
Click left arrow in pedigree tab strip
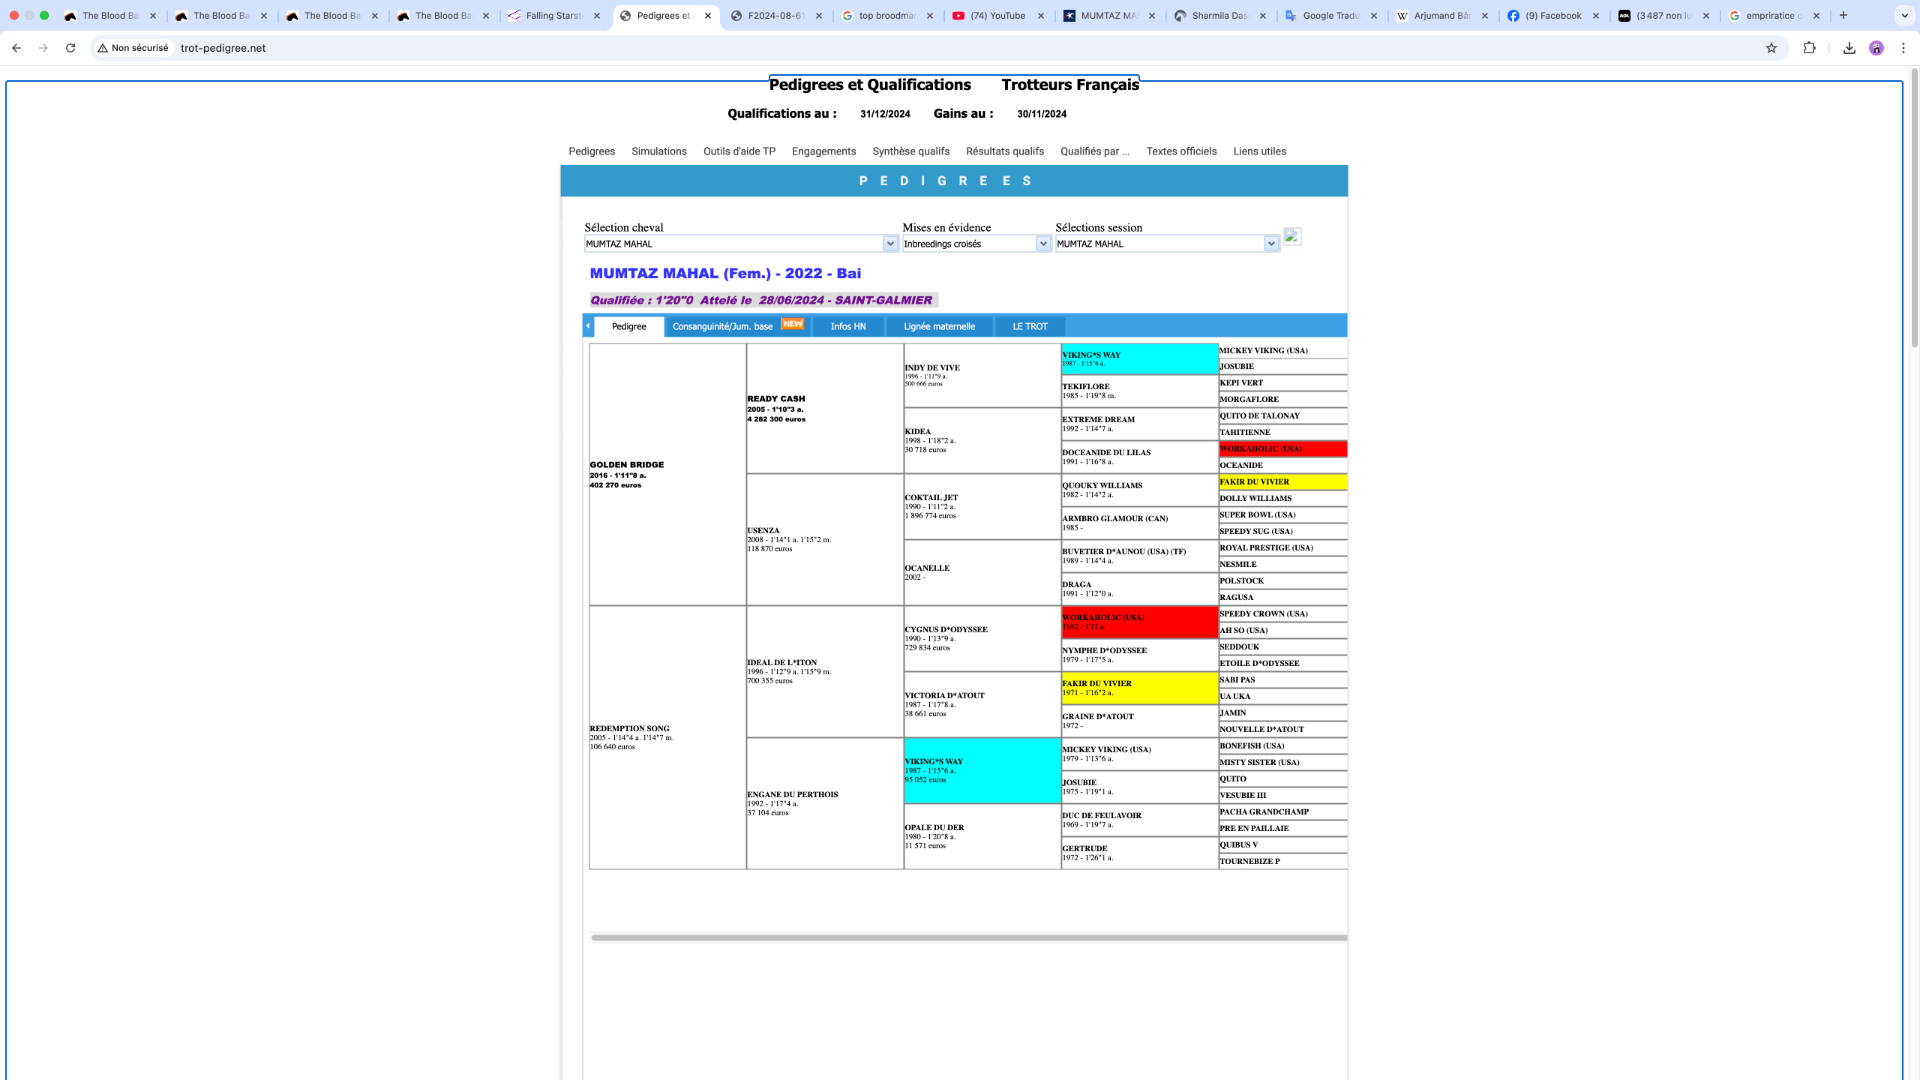pos(588,326)
